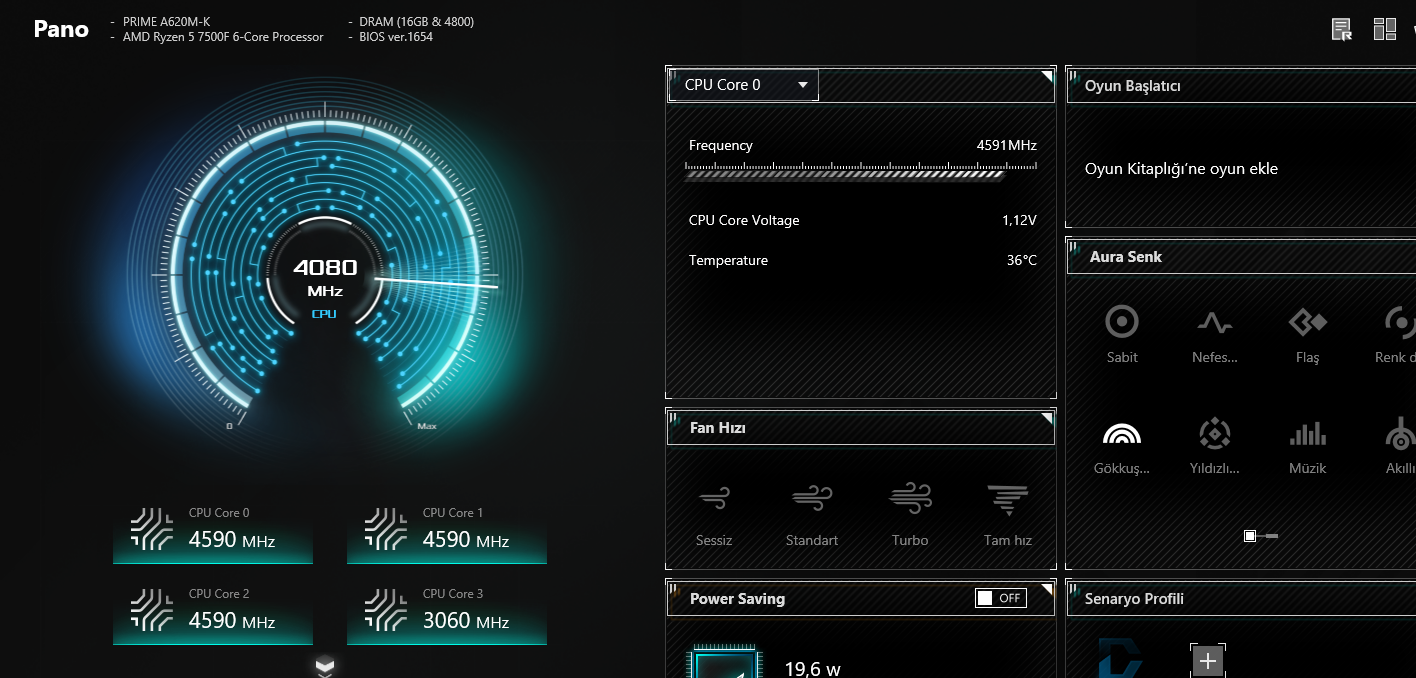The height and width of the screenshot is (678, 1416).
Task: Click the Fan Hızı panel corner triangle
Action: click(x=1047, y=418)
